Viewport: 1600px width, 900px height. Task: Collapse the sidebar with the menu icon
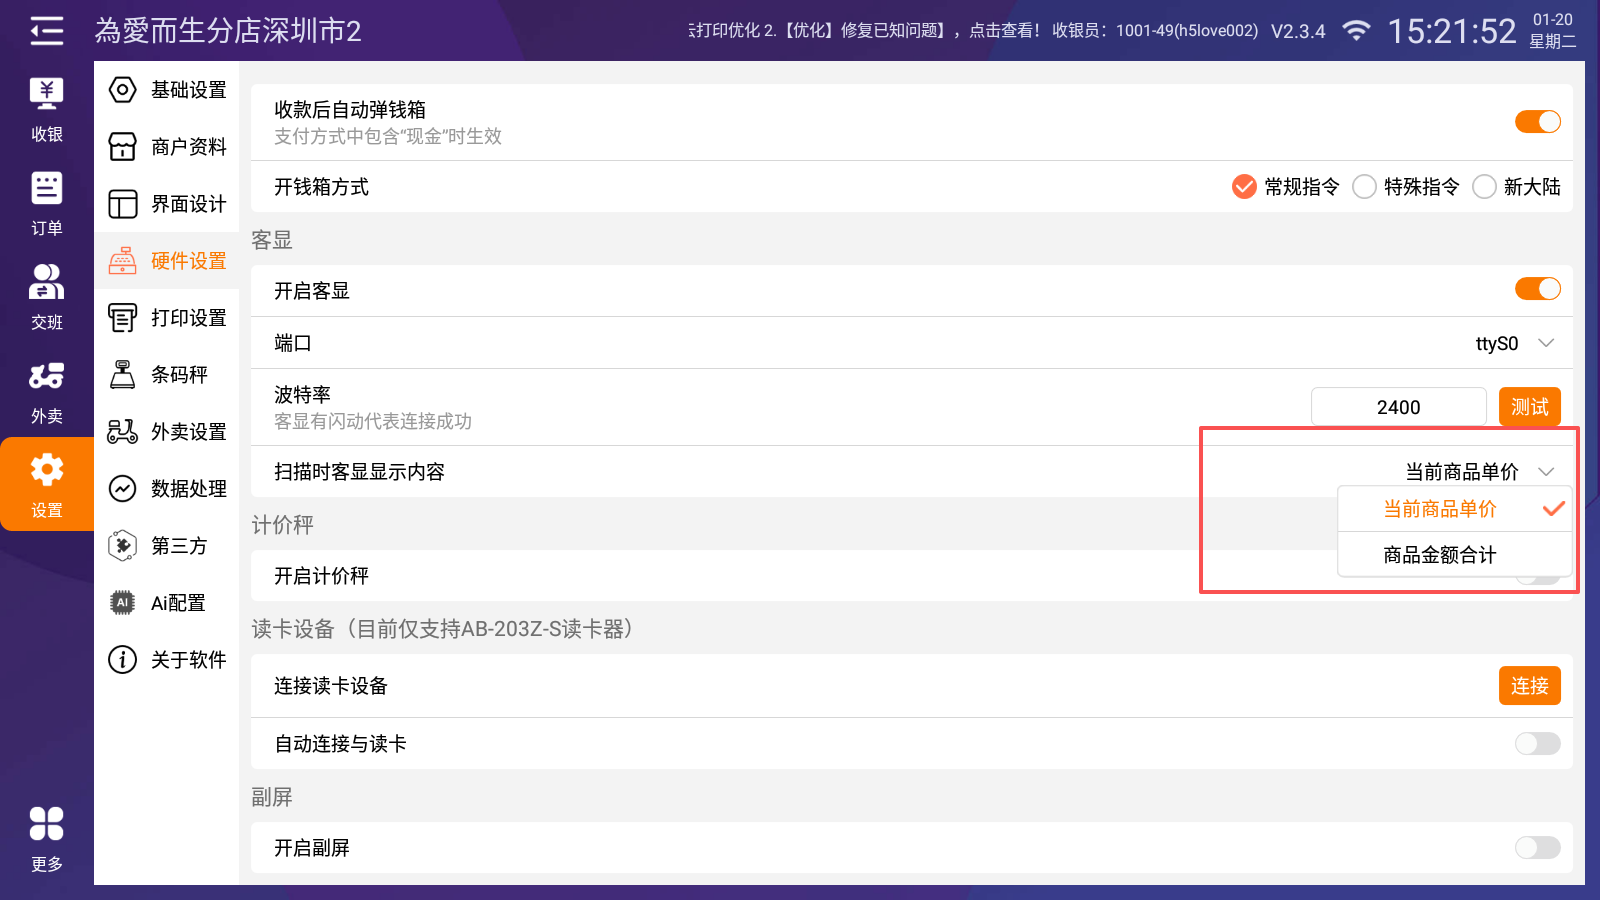[x=46, y=31]
